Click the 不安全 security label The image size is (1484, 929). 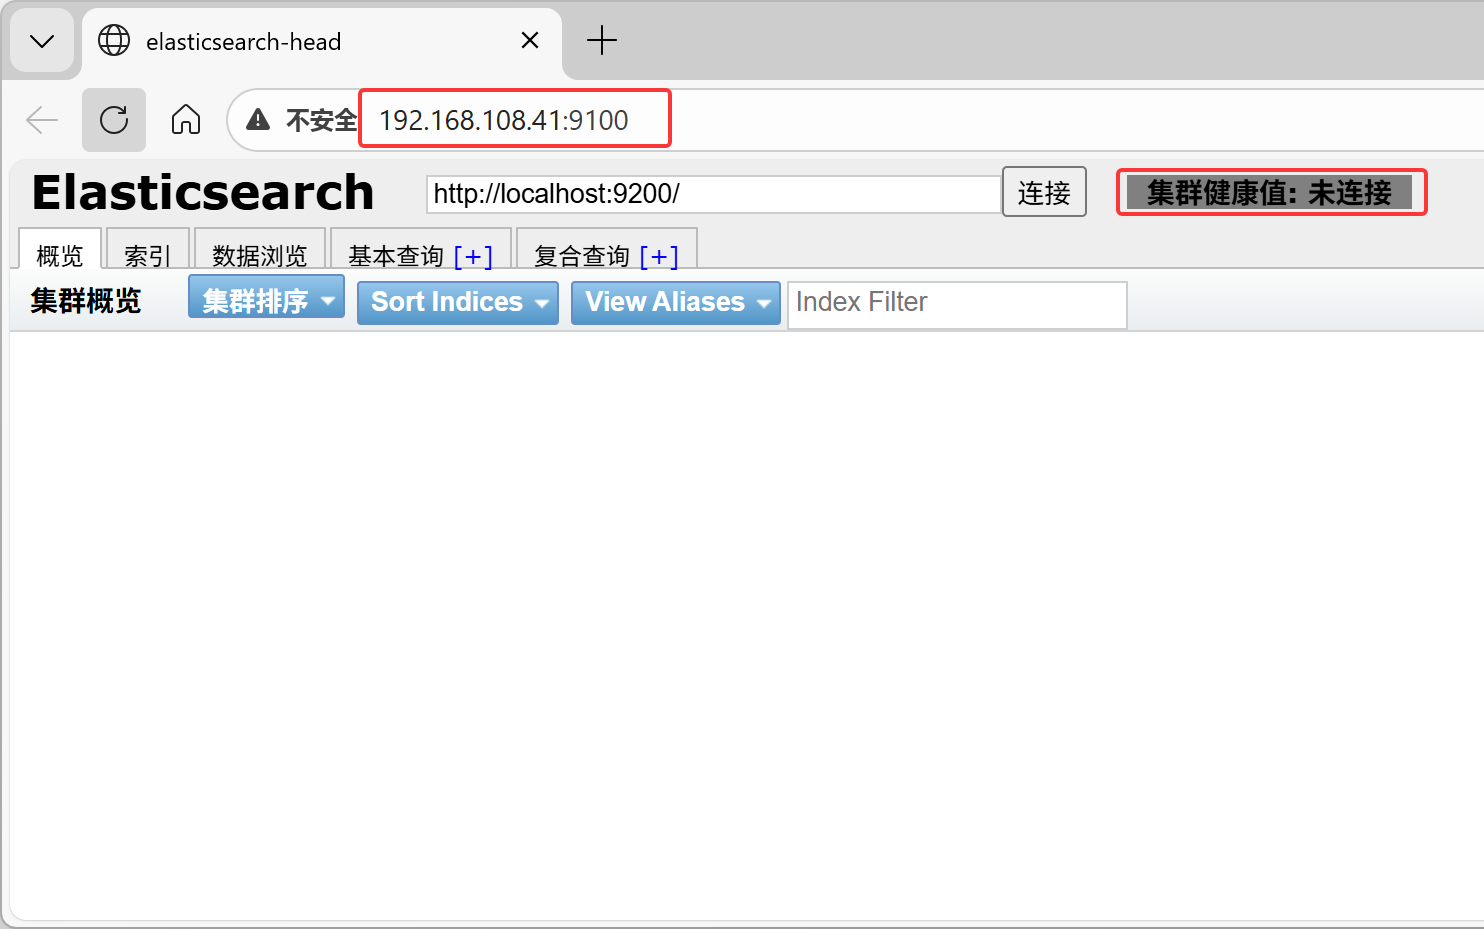[321, 120]
